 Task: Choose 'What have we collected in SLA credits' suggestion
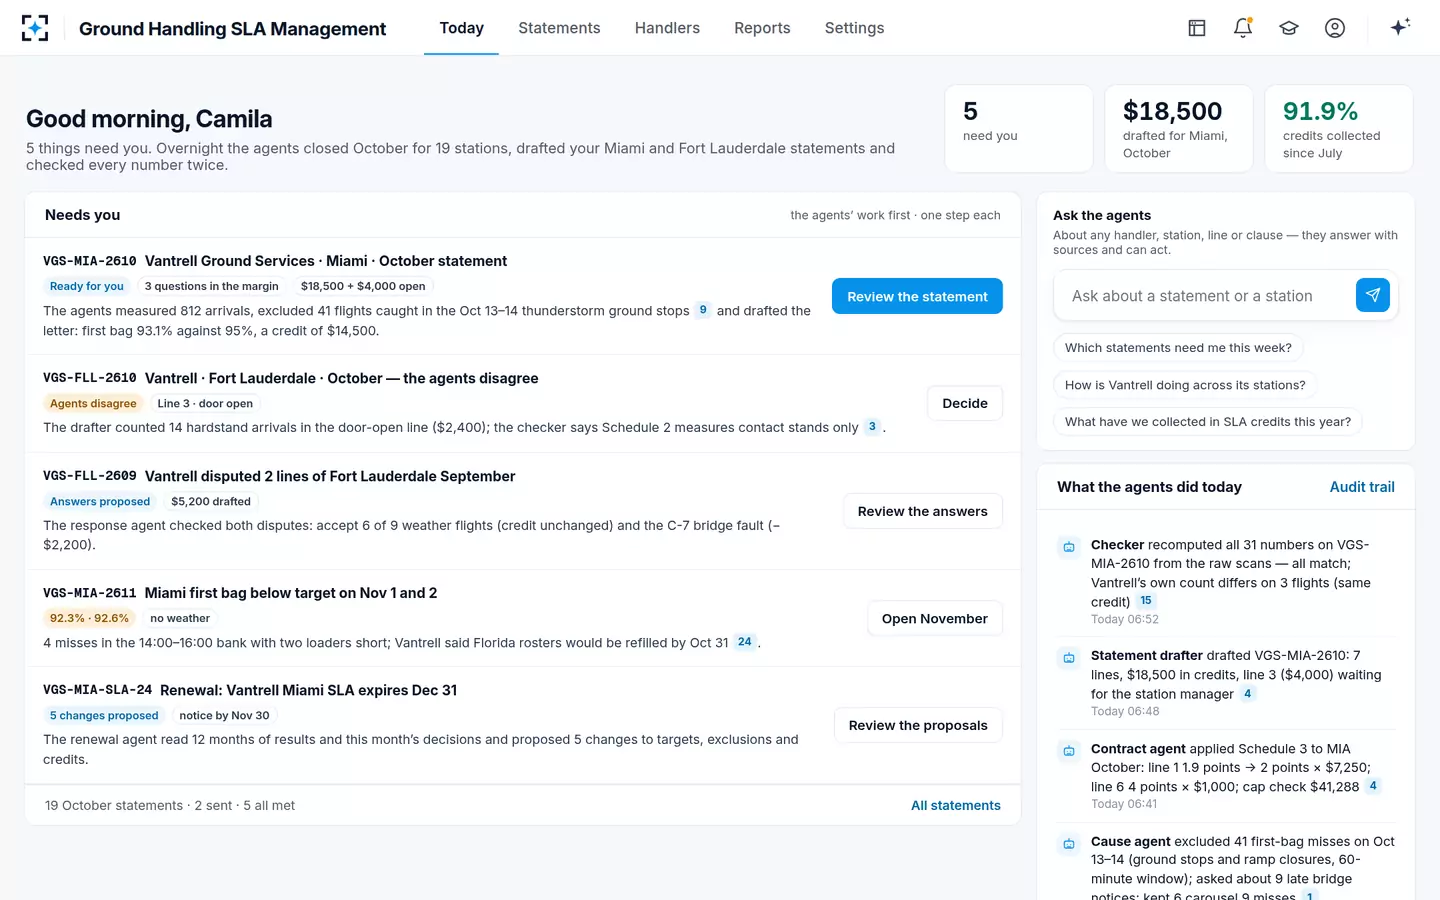1208,422
